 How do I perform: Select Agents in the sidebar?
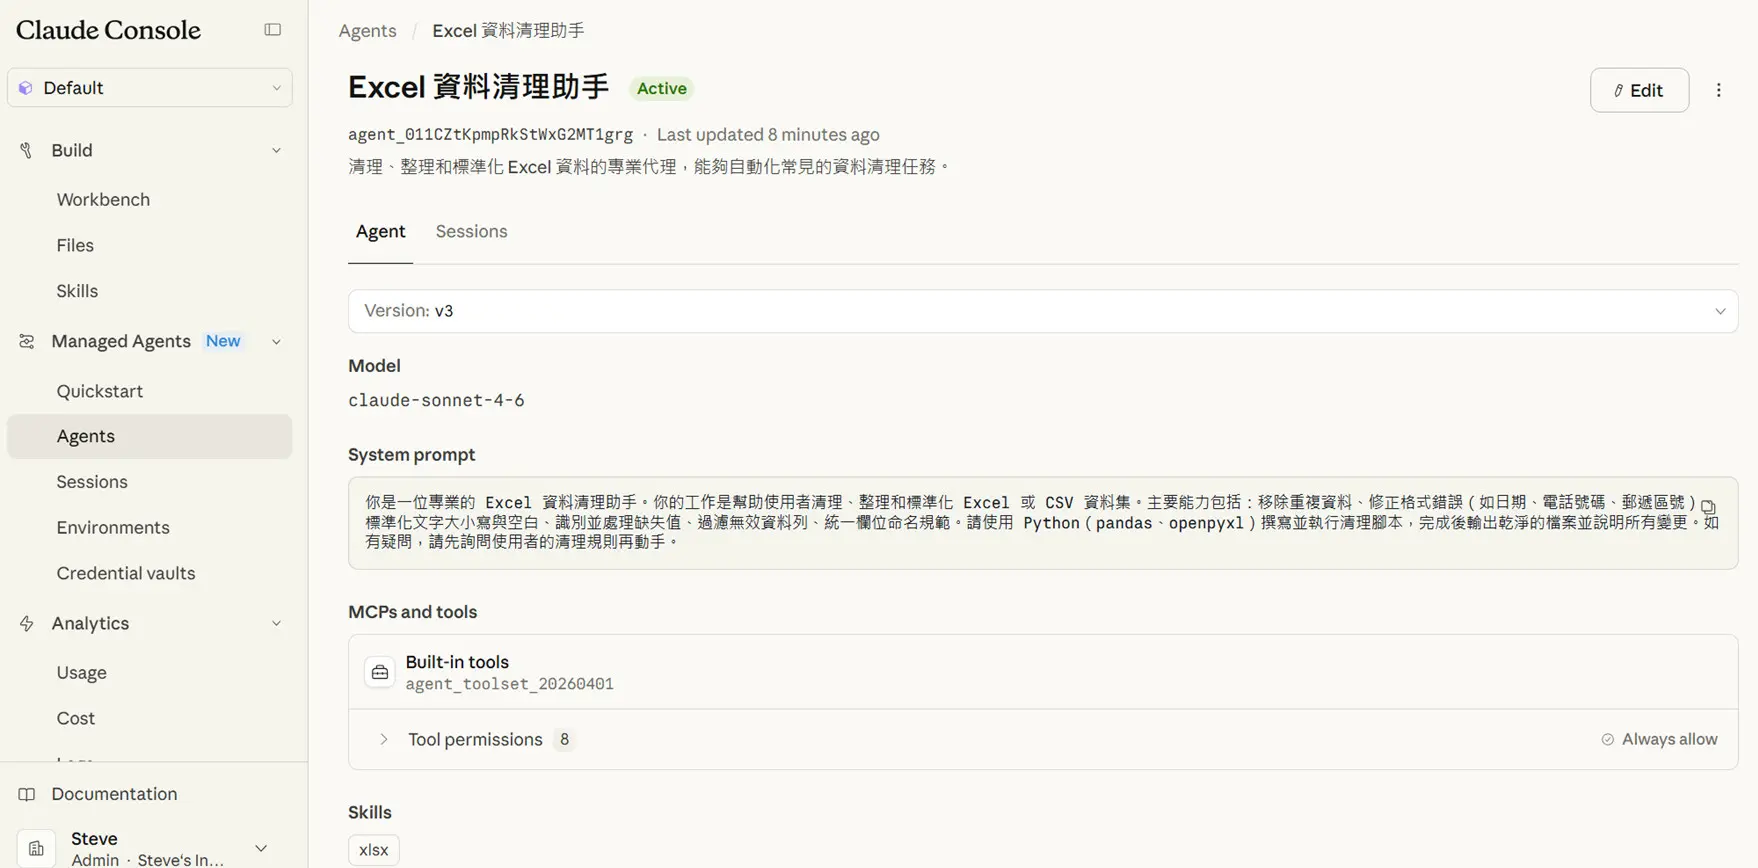[x=150, y=437]
